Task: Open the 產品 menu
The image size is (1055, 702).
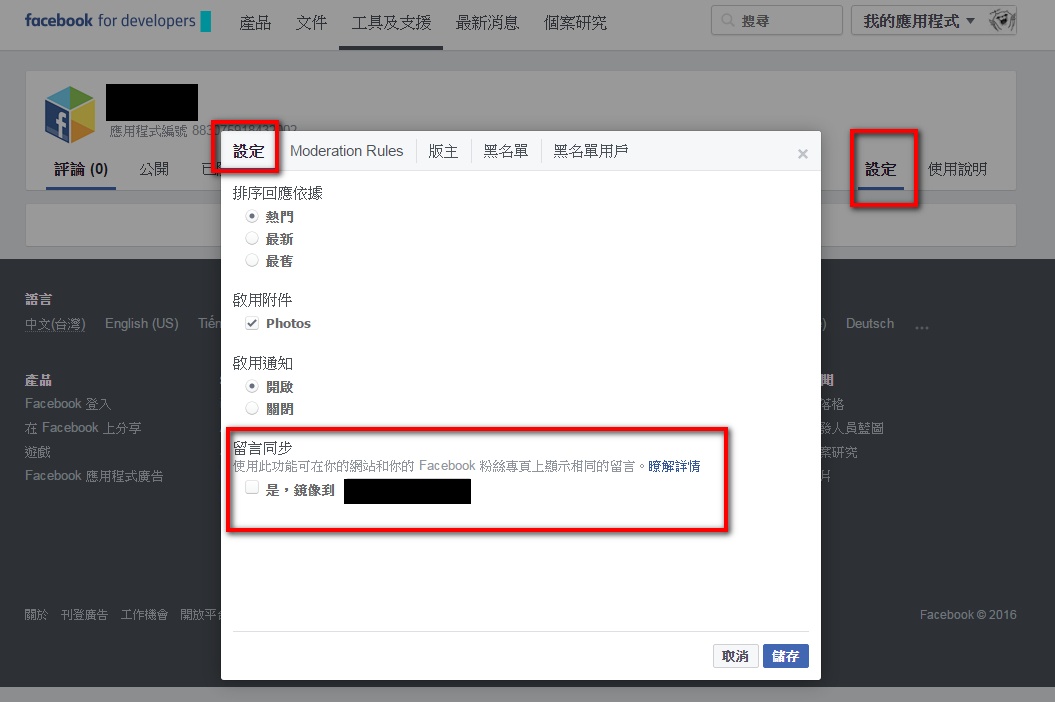Action: (255, 23)
